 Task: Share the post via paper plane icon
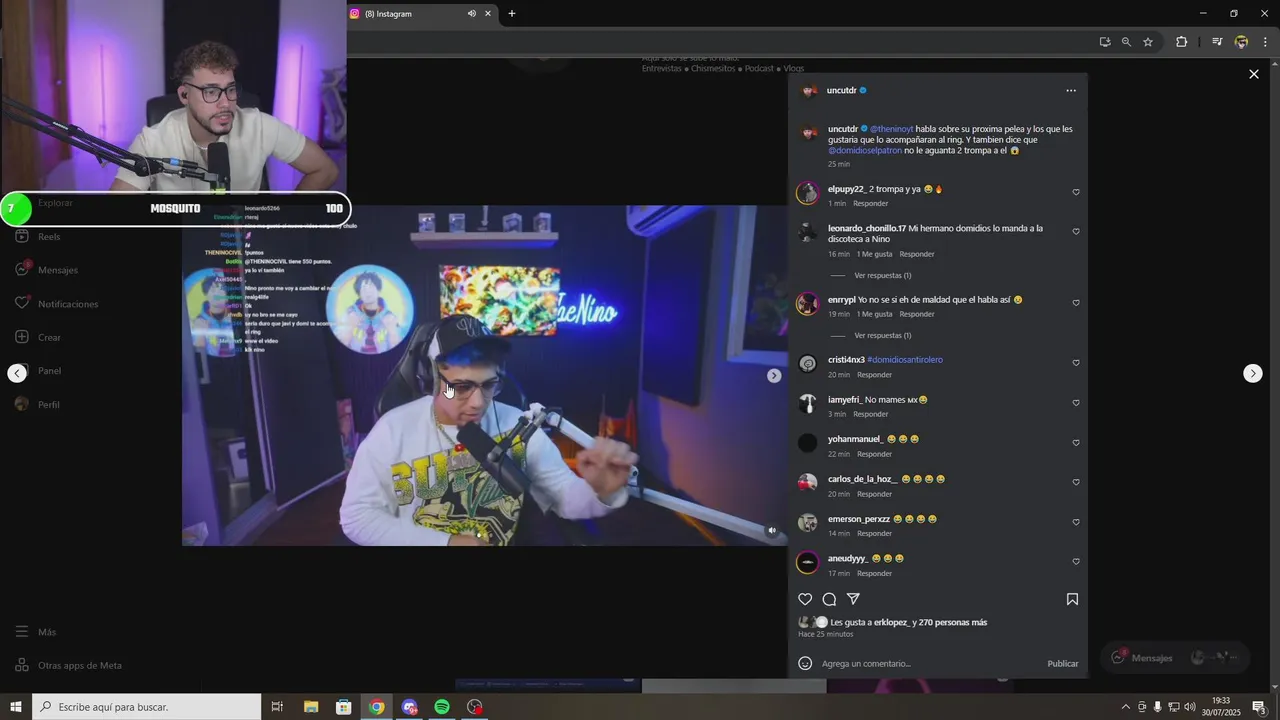[x=853, y=599]
